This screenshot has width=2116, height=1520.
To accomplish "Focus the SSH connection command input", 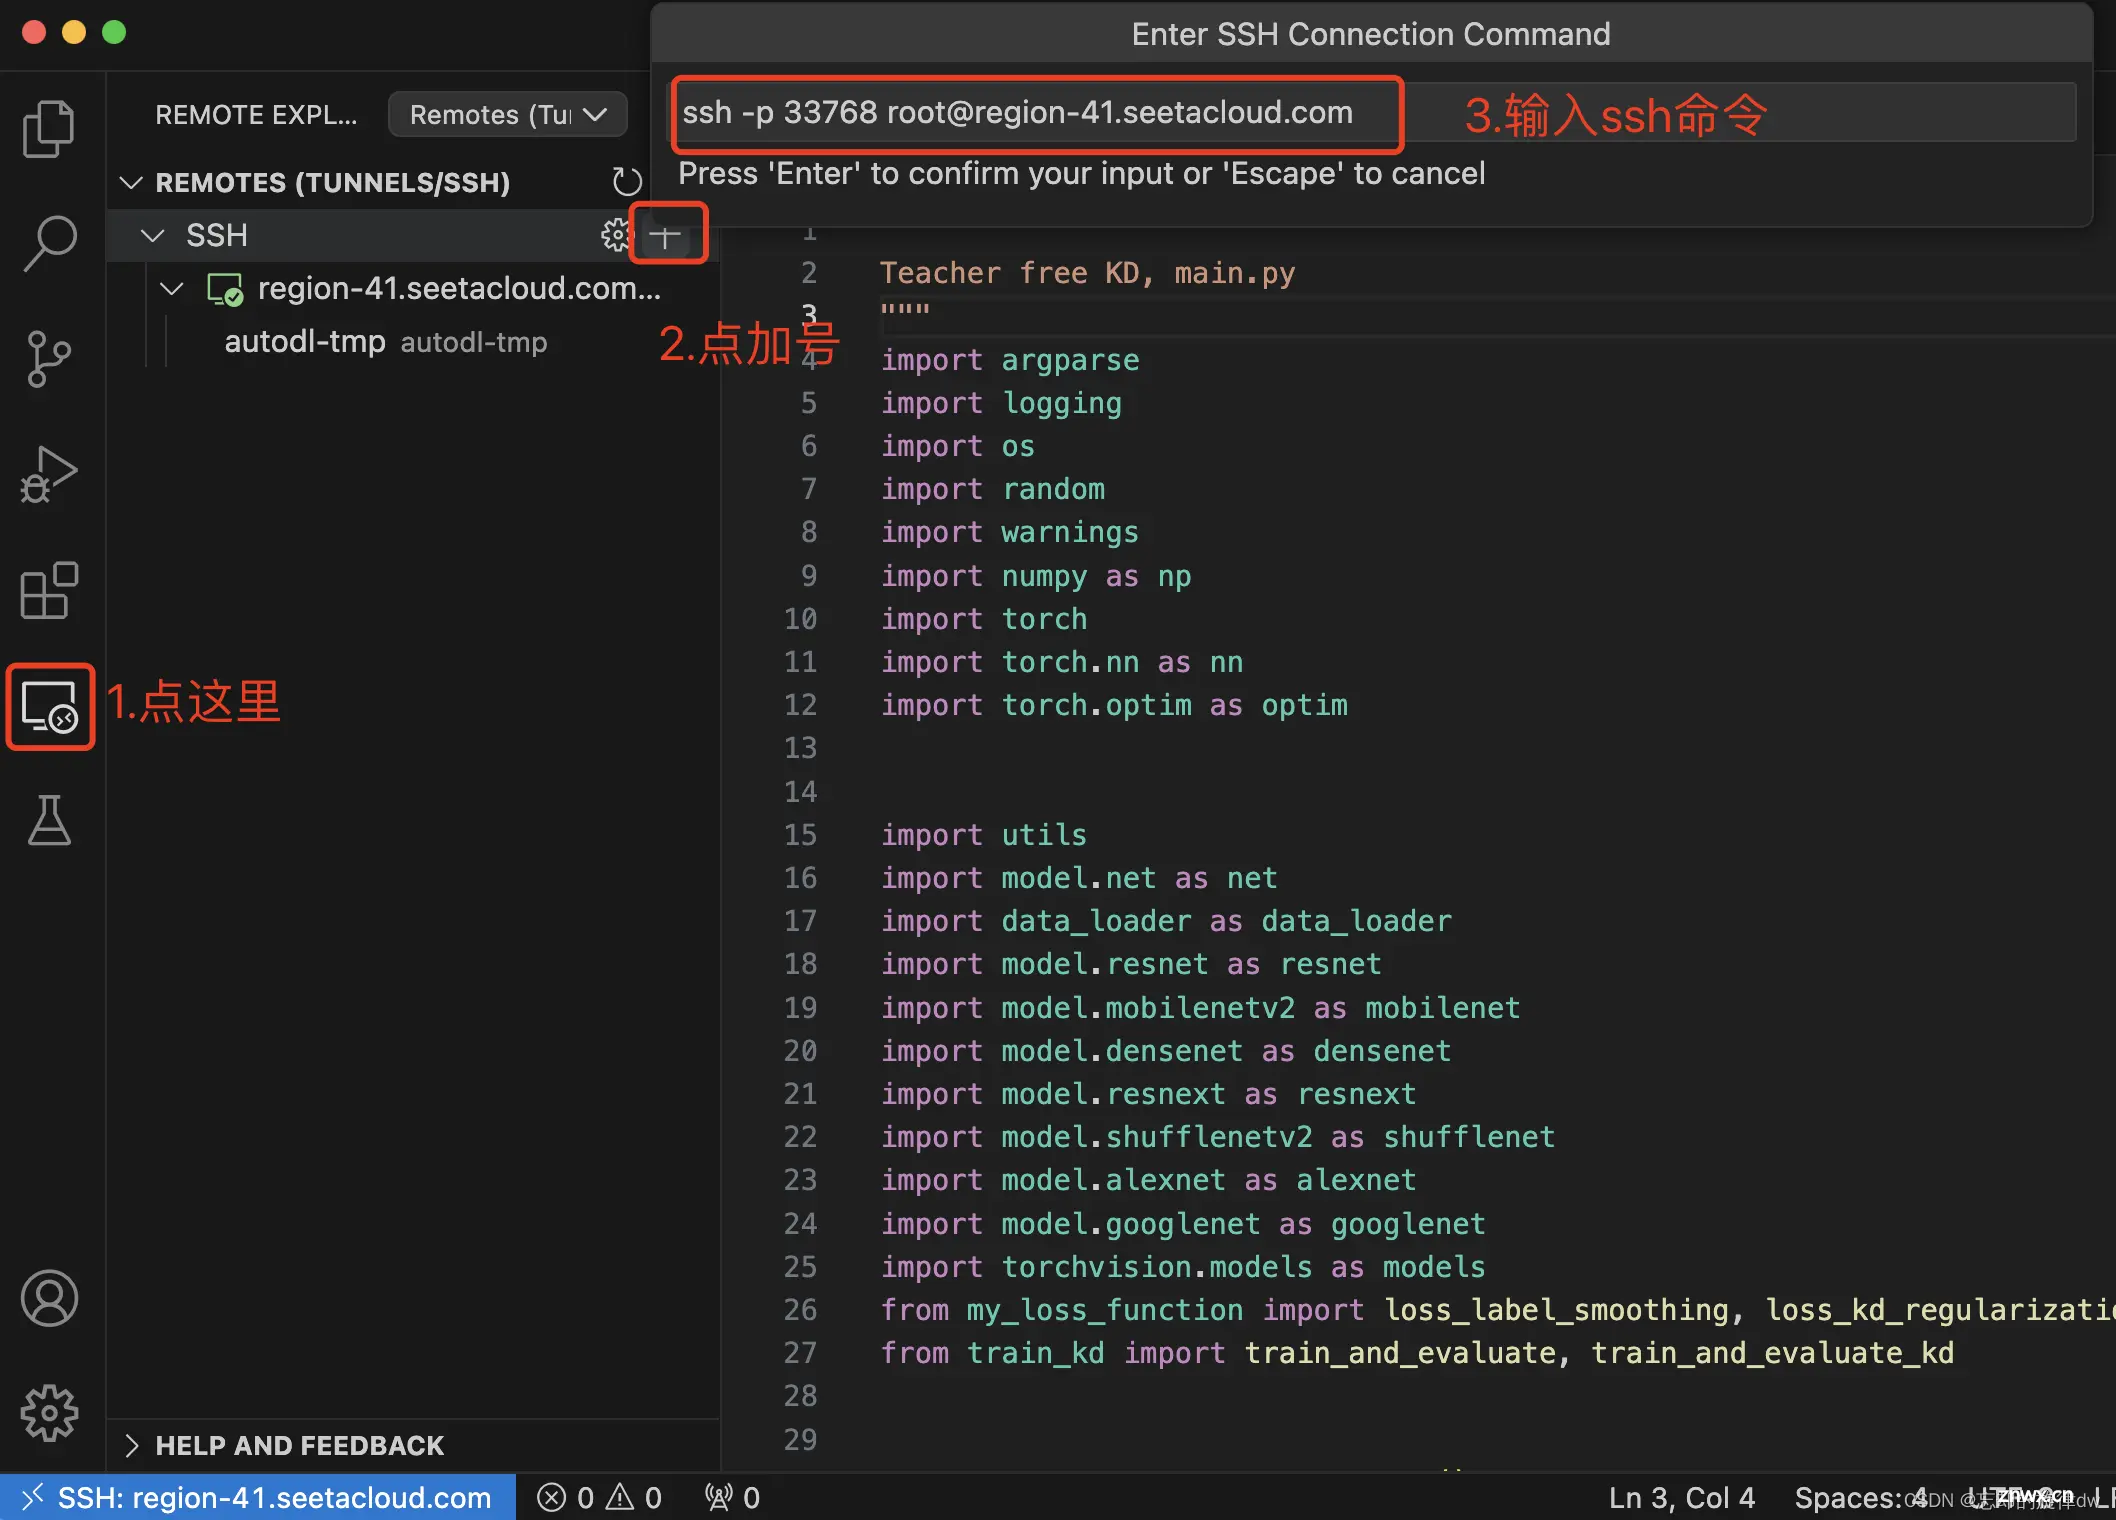I will tap(1372, 112).
